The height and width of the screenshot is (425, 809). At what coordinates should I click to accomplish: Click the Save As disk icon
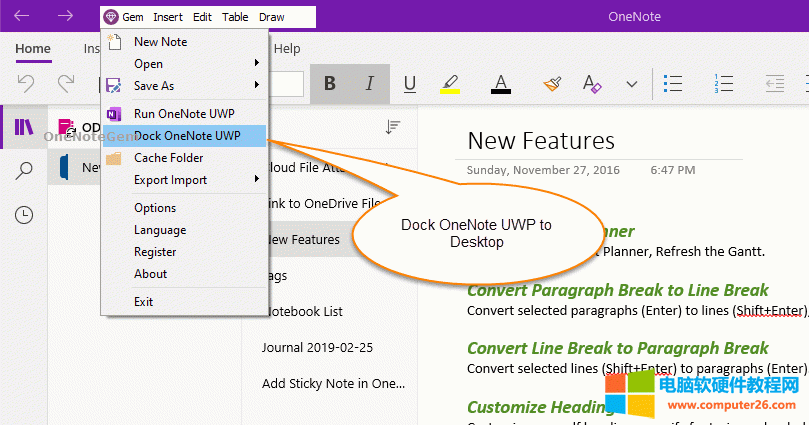114,86
